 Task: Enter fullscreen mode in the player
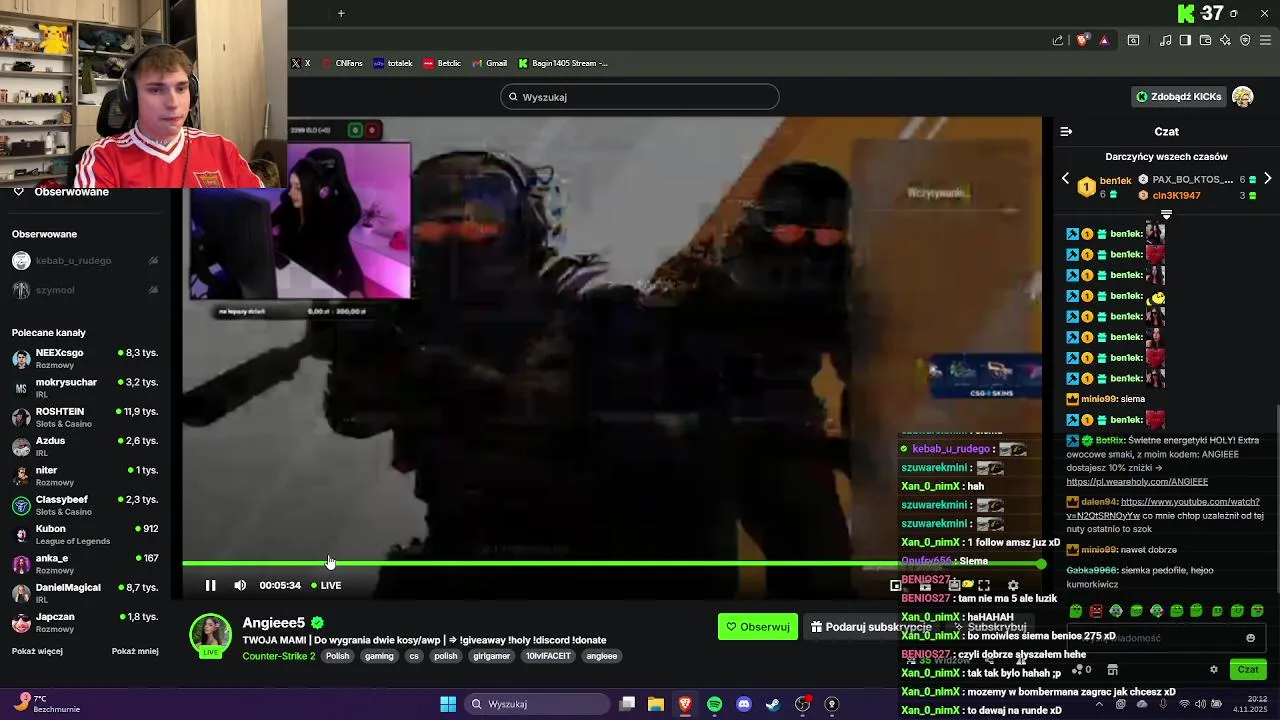pyautogui.click(x=984, y=585)
